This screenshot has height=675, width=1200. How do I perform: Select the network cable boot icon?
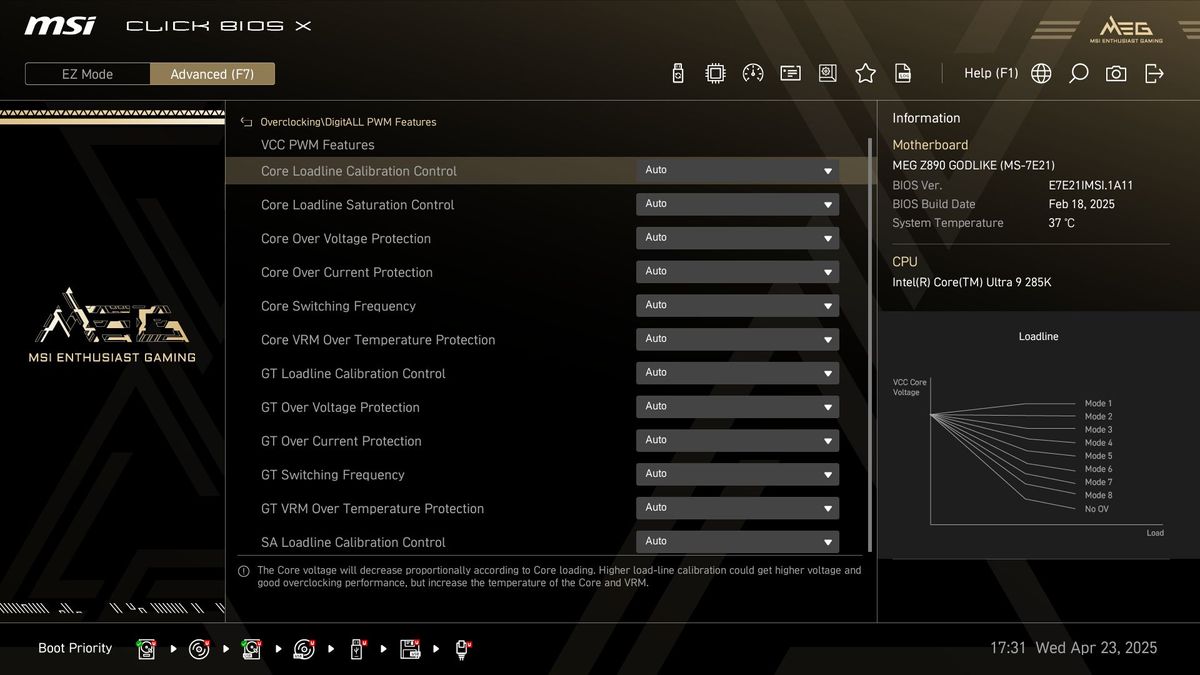pyautogui.click(x=463, y=649)
